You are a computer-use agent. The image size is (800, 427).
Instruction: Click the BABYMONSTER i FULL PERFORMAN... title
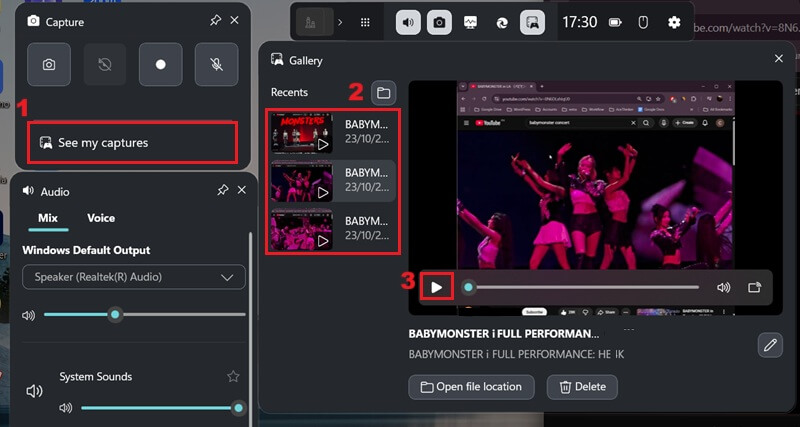pyautogui.click(x=504, y=334)
